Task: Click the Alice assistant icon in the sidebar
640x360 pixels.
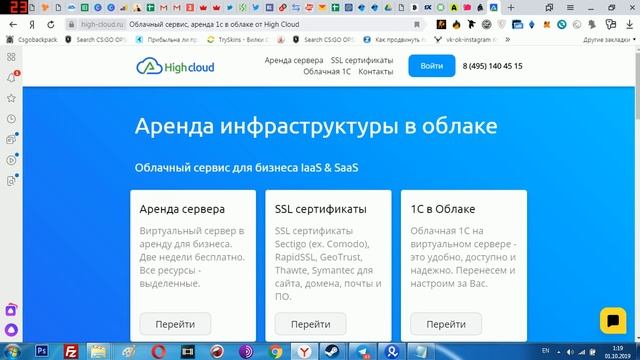Action: coord(11,329)
